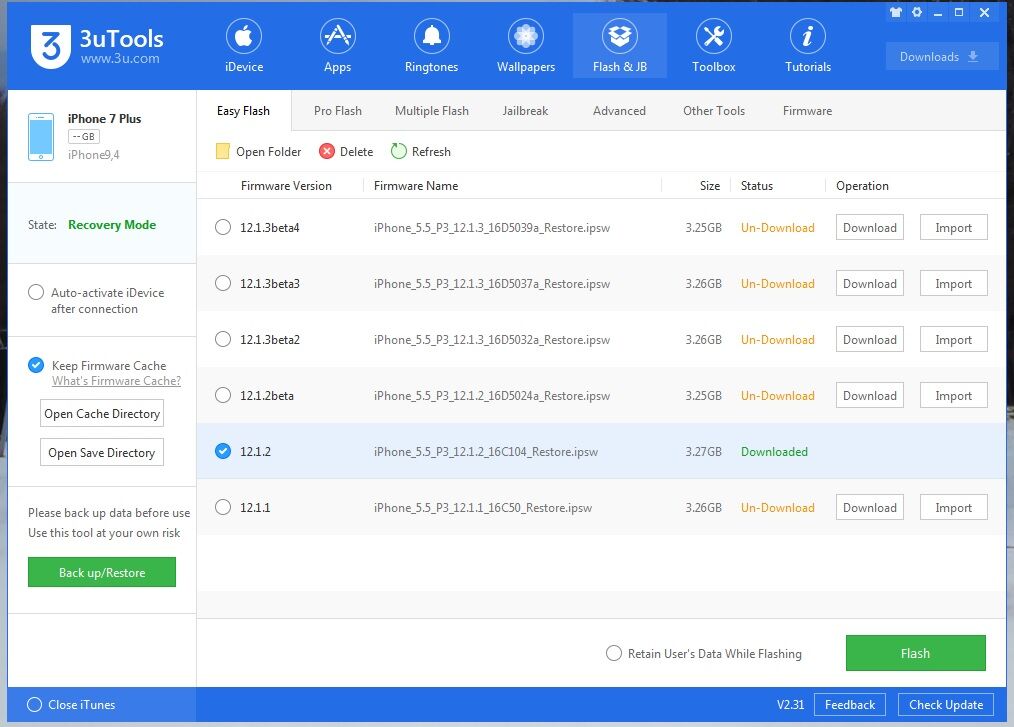The image size is (1014, 727).
Task: Click the green Refresh icon
Action: click(398, 151)
